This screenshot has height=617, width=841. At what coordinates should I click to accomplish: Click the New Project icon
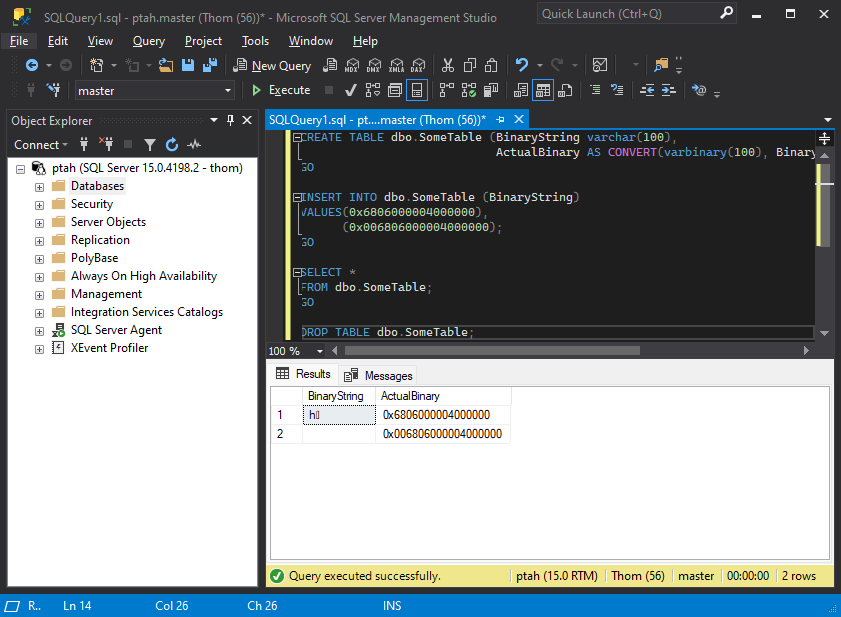pos(97,65)
